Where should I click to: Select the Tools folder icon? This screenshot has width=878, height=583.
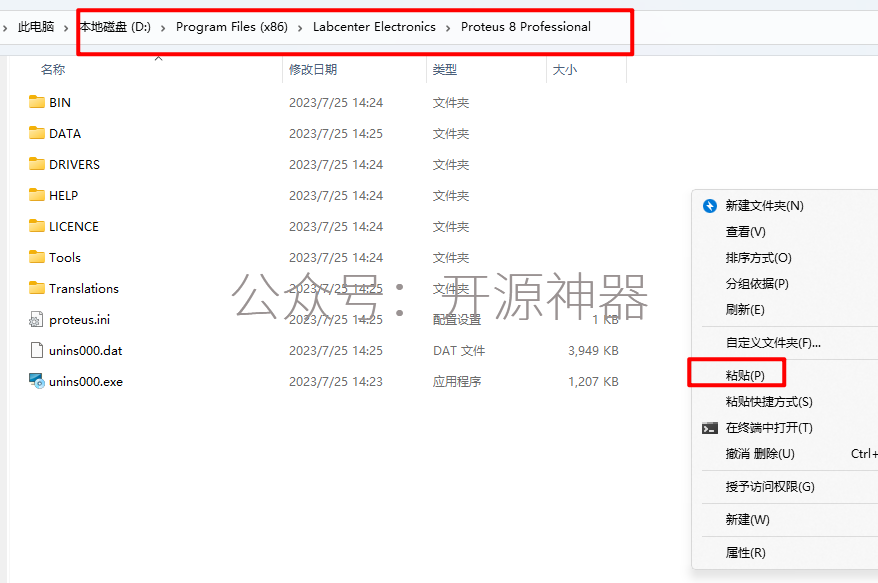[x=37, y=256]
